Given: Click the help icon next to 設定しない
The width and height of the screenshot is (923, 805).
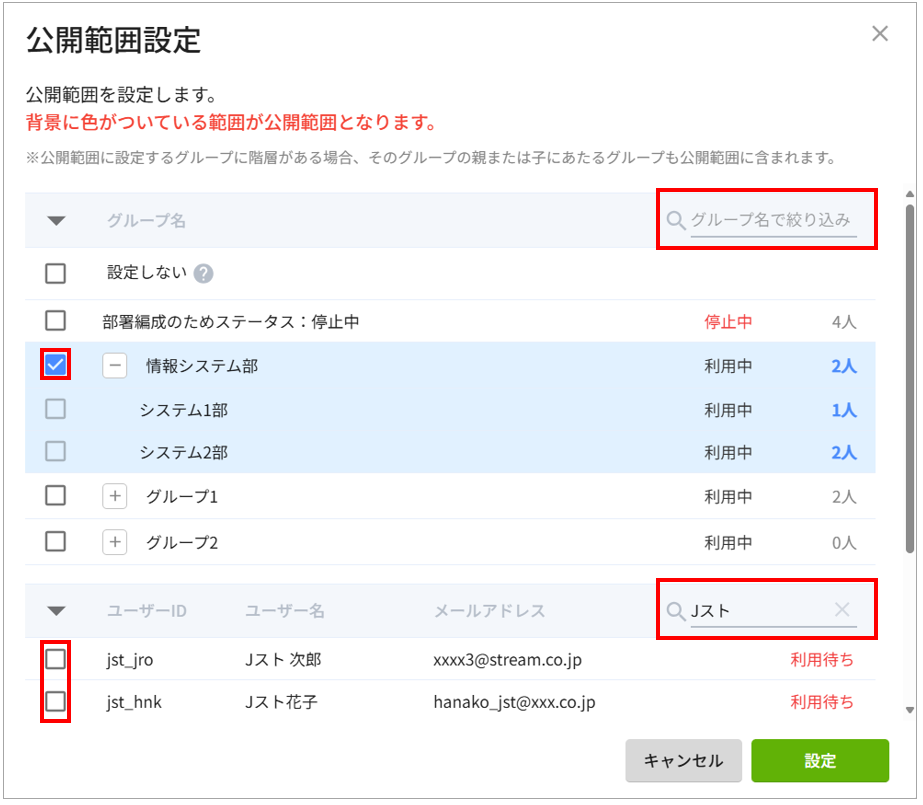Looking at the screenshot, I should pyautogui.click(x=203, y=274).
